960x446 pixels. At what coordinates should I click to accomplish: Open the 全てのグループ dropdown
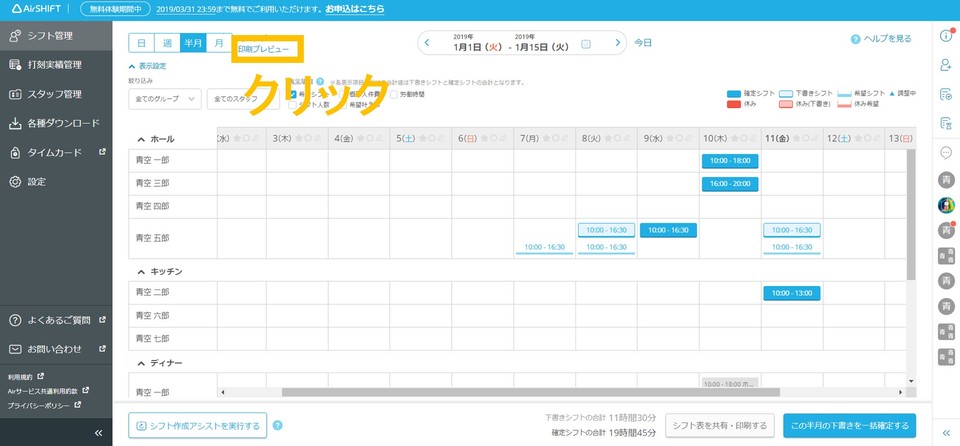165,99
